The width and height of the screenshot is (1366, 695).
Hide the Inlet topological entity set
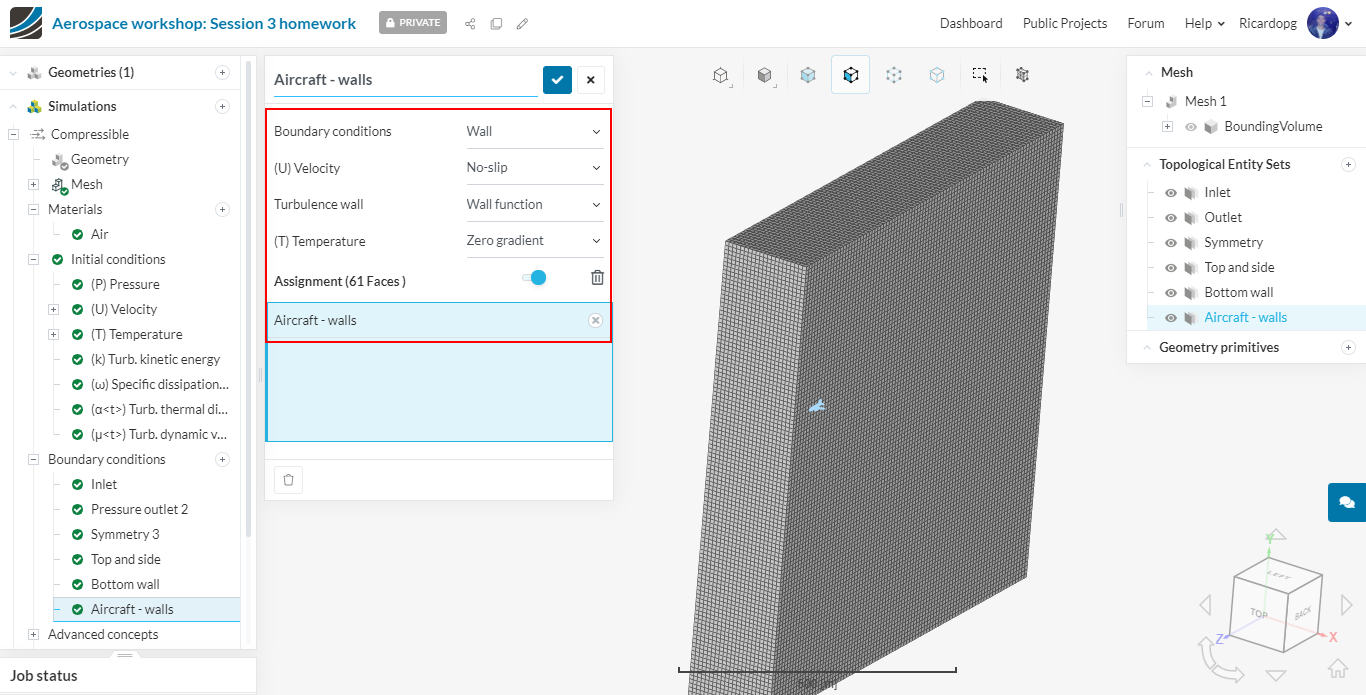coord(1171,193)
